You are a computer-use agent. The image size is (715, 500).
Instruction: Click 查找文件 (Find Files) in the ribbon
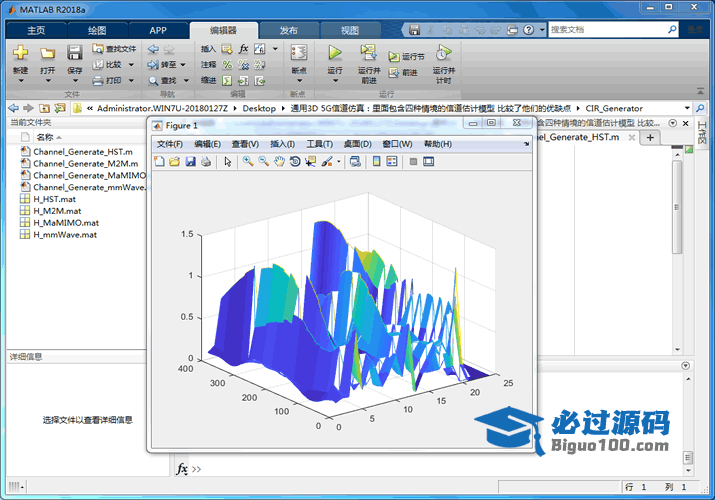(114, 48)
